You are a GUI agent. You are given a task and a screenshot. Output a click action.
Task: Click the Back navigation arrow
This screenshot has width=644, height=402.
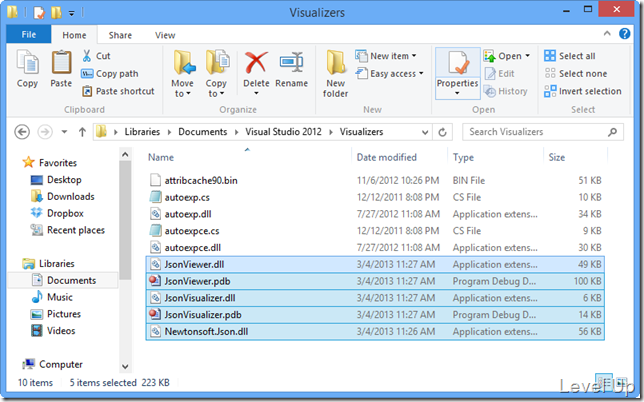point(22,132)
